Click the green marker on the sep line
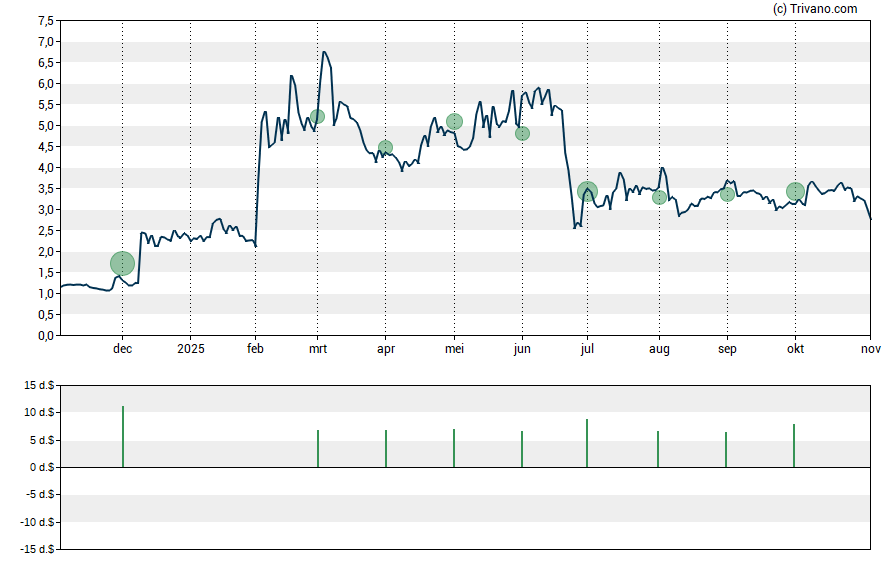Screen dimensions: 888x565 click(x=727, y=195)
